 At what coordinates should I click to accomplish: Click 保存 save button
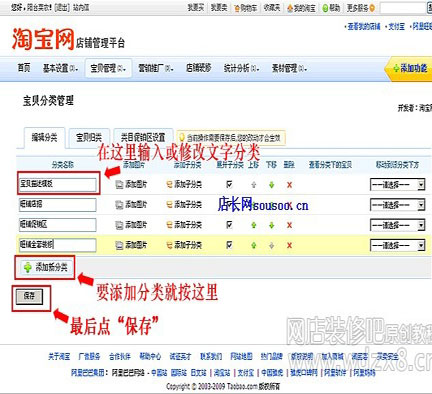(x=29, y=296)
